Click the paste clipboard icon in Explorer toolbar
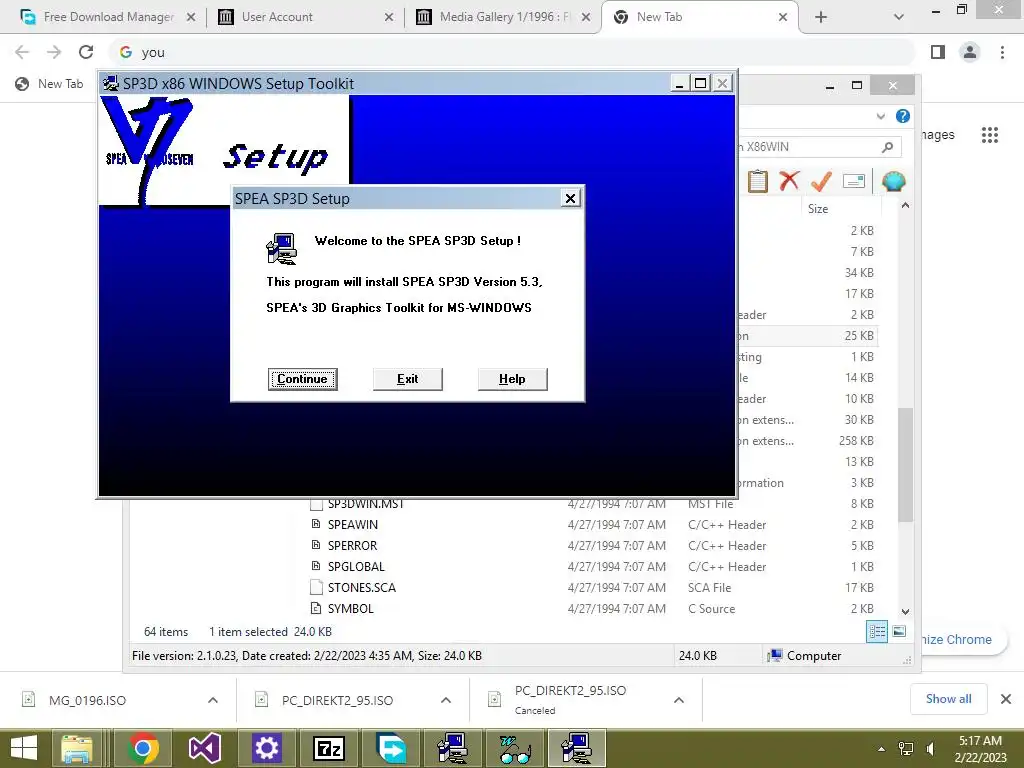The height and width of the screenshot is (768, 1024). (757, 181)
